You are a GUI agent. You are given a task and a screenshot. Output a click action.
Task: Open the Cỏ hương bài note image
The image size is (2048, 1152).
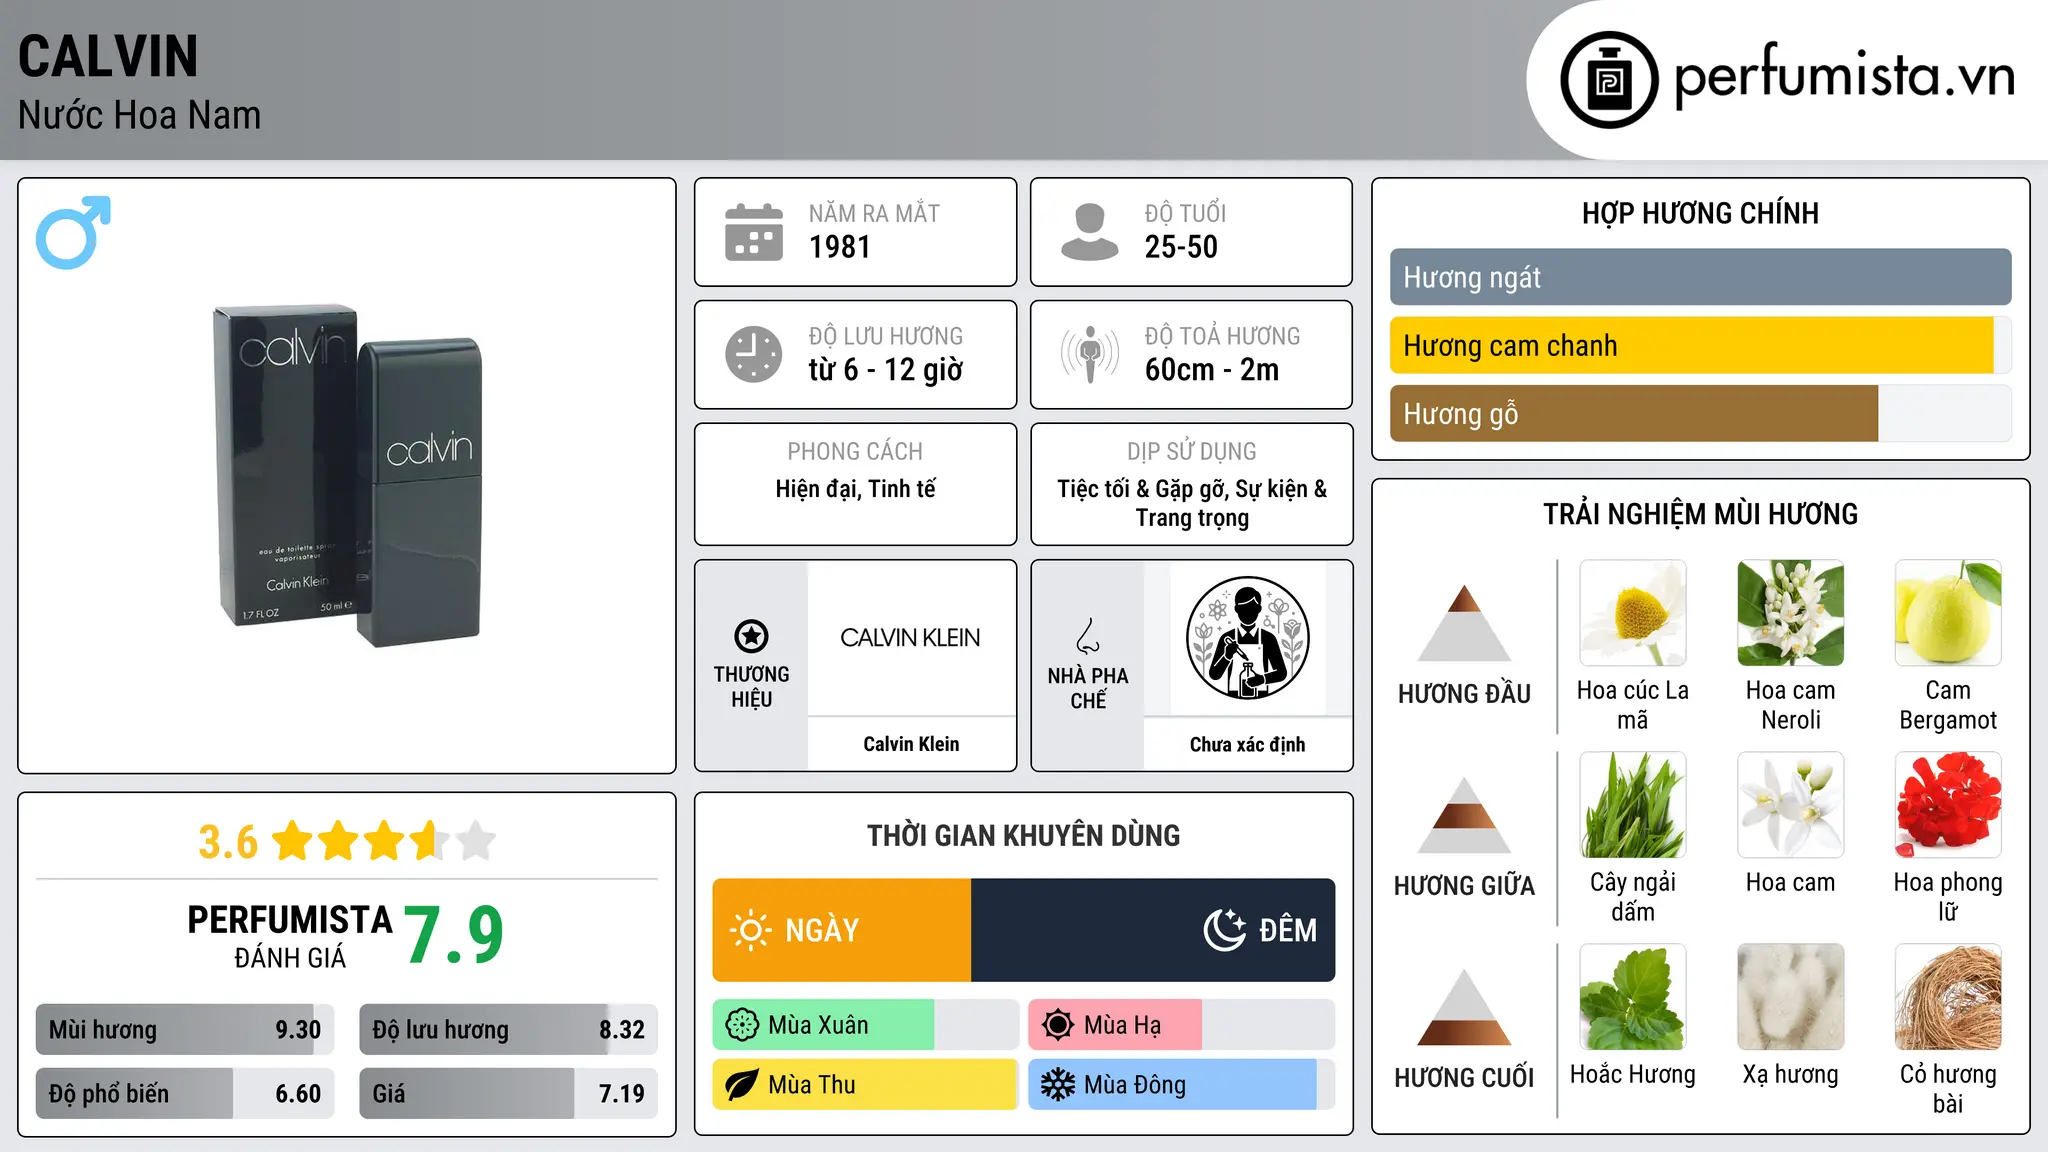[1948, 997]
